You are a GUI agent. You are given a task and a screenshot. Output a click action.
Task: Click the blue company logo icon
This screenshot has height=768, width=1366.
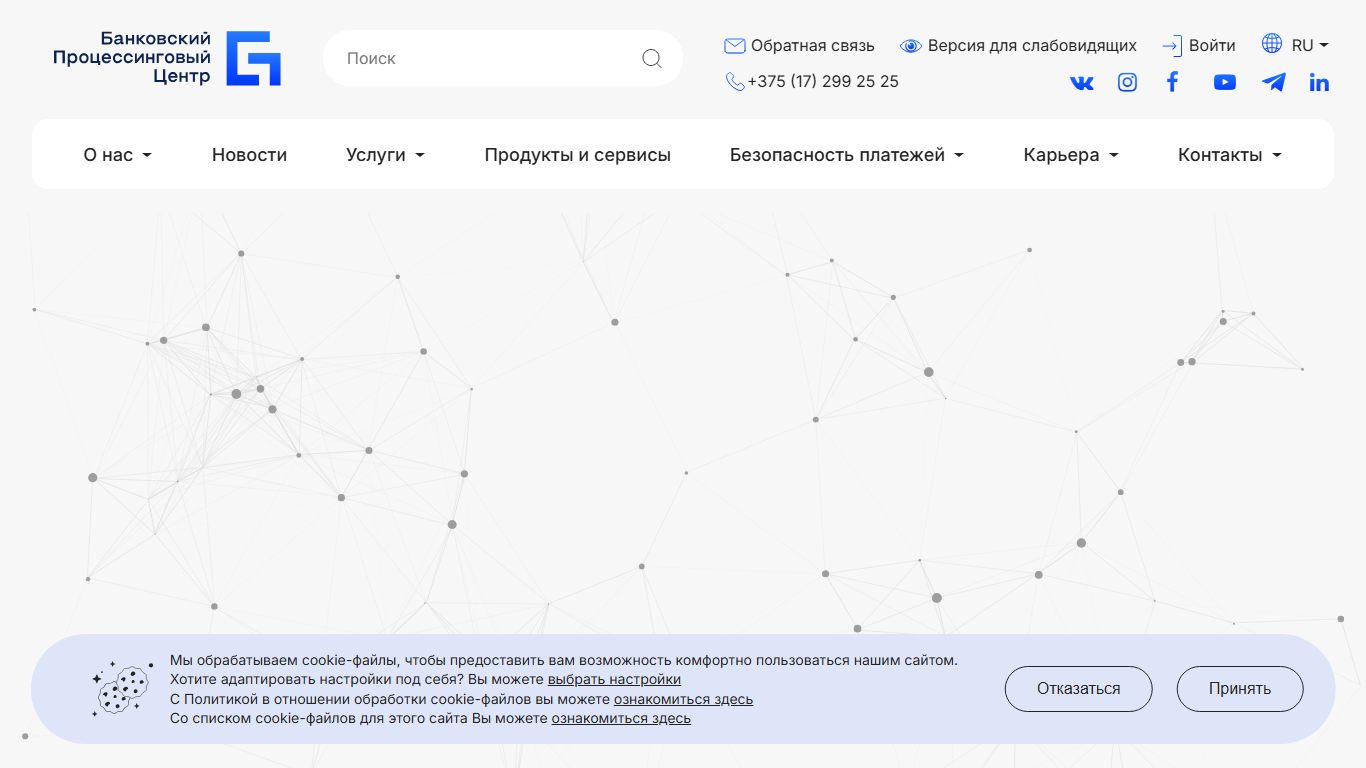point(253,58)
